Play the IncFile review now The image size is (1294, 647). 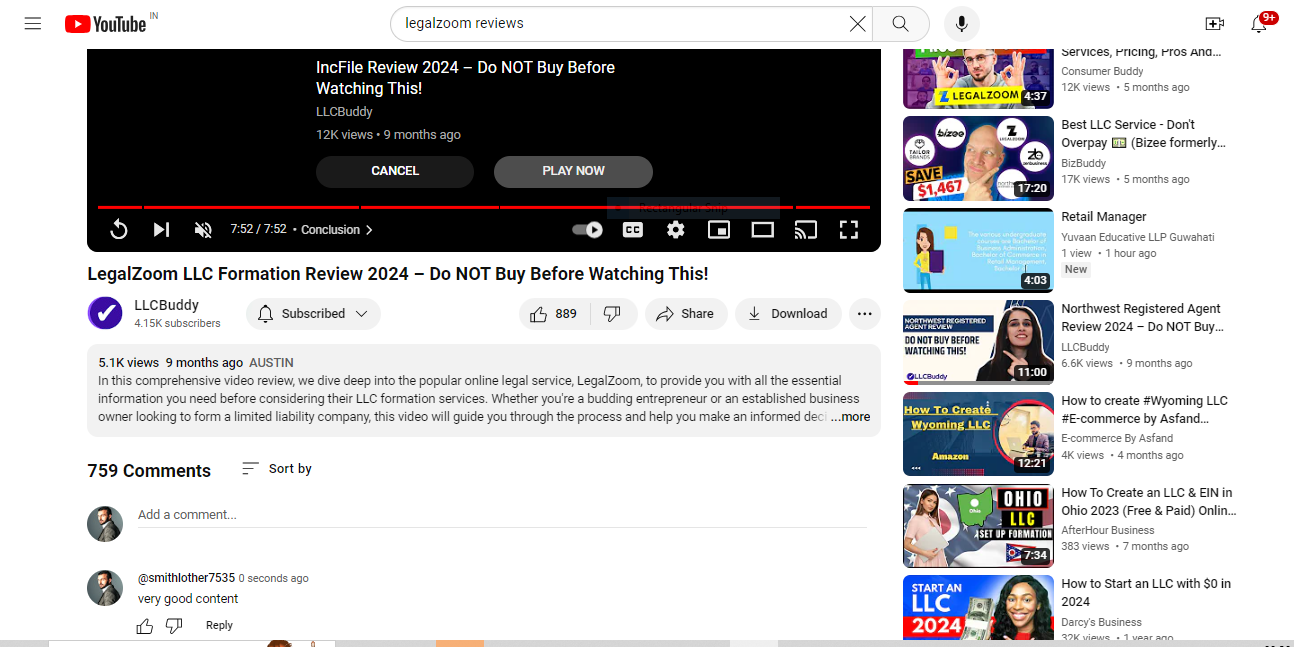(x=573, y=171)
